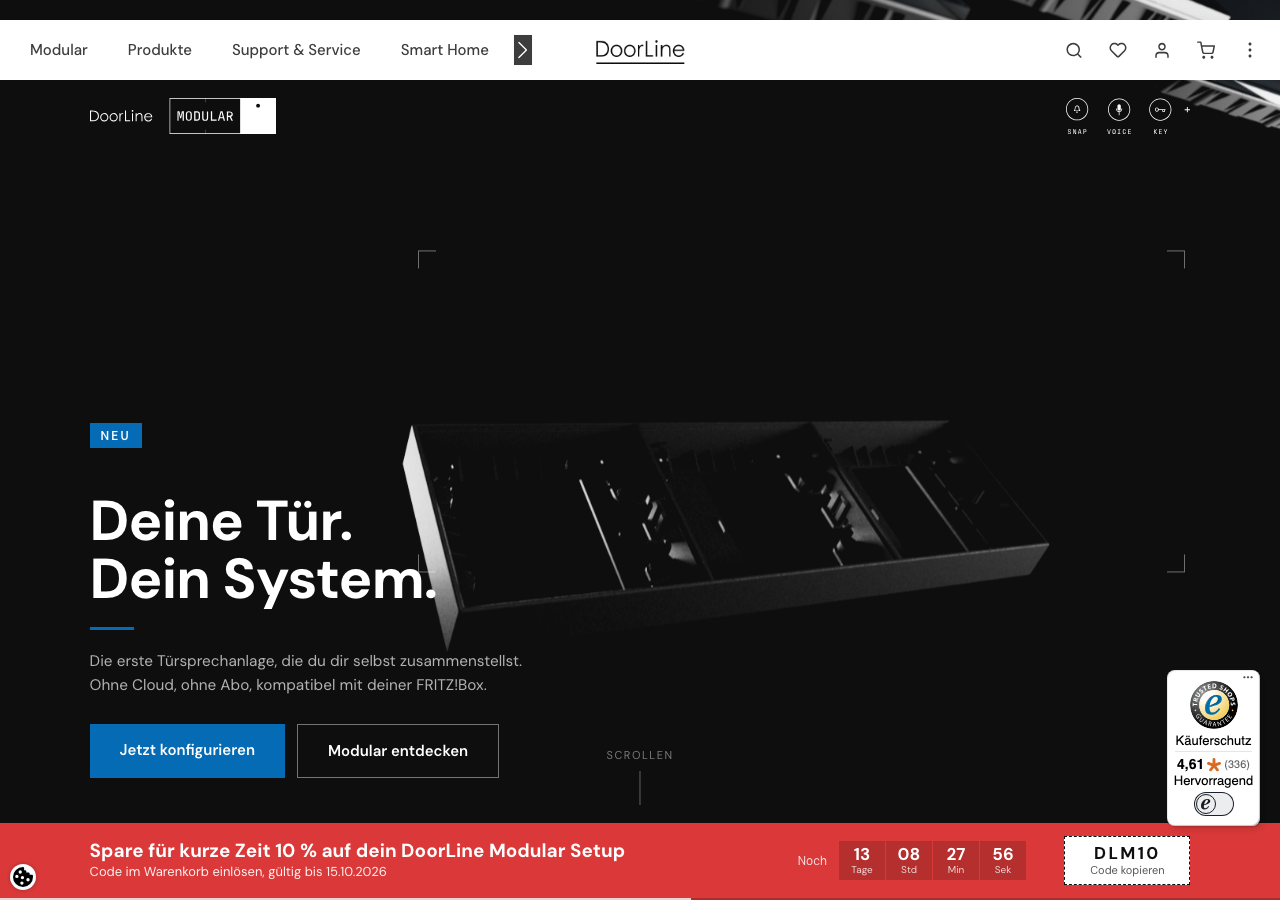Select the Snap bell module icon
This screenshot has width=1280, height=900.
pyautogui.click(x=1077, y=109)
